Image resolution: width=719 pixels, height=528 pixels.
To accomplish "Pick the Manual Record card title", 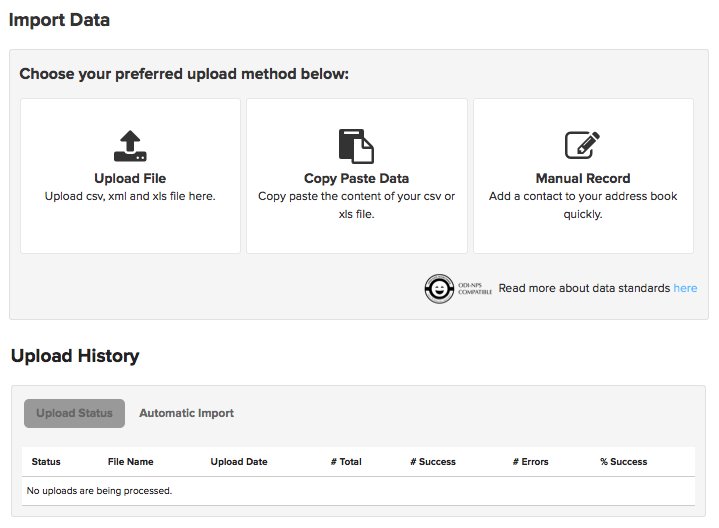I will pos(582,179).
